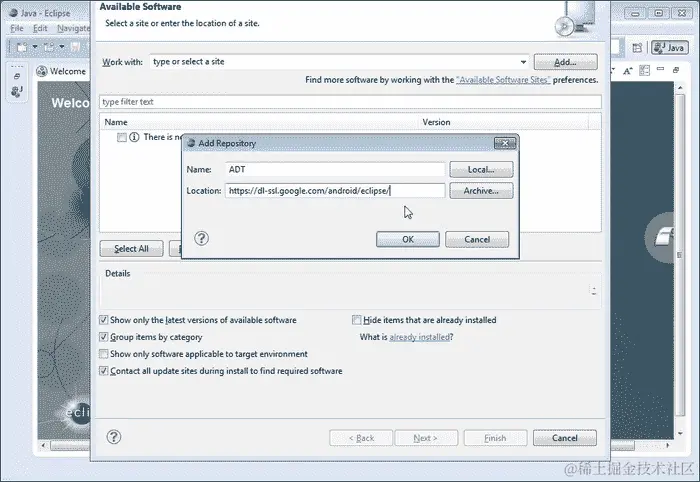Click Cancel in Add Repository dialog
The image size is (700, 482).
477,239
